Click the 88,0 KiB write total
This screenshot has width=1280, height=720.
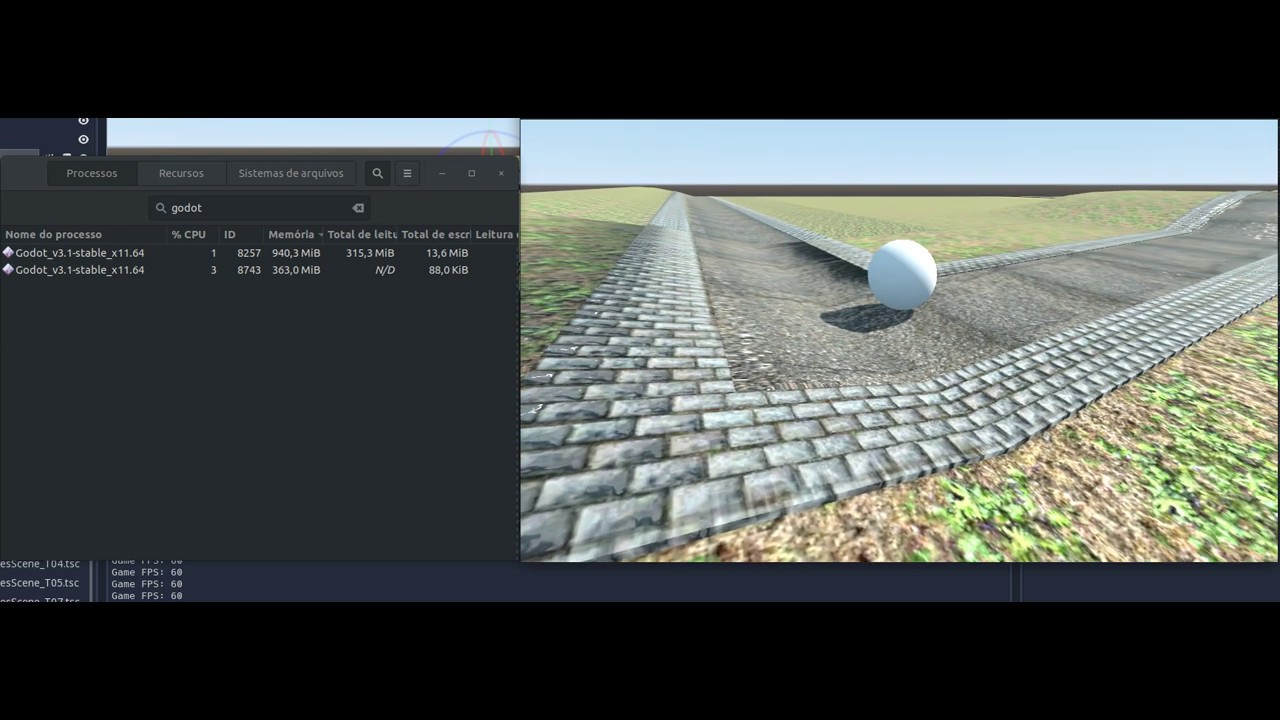448,270
